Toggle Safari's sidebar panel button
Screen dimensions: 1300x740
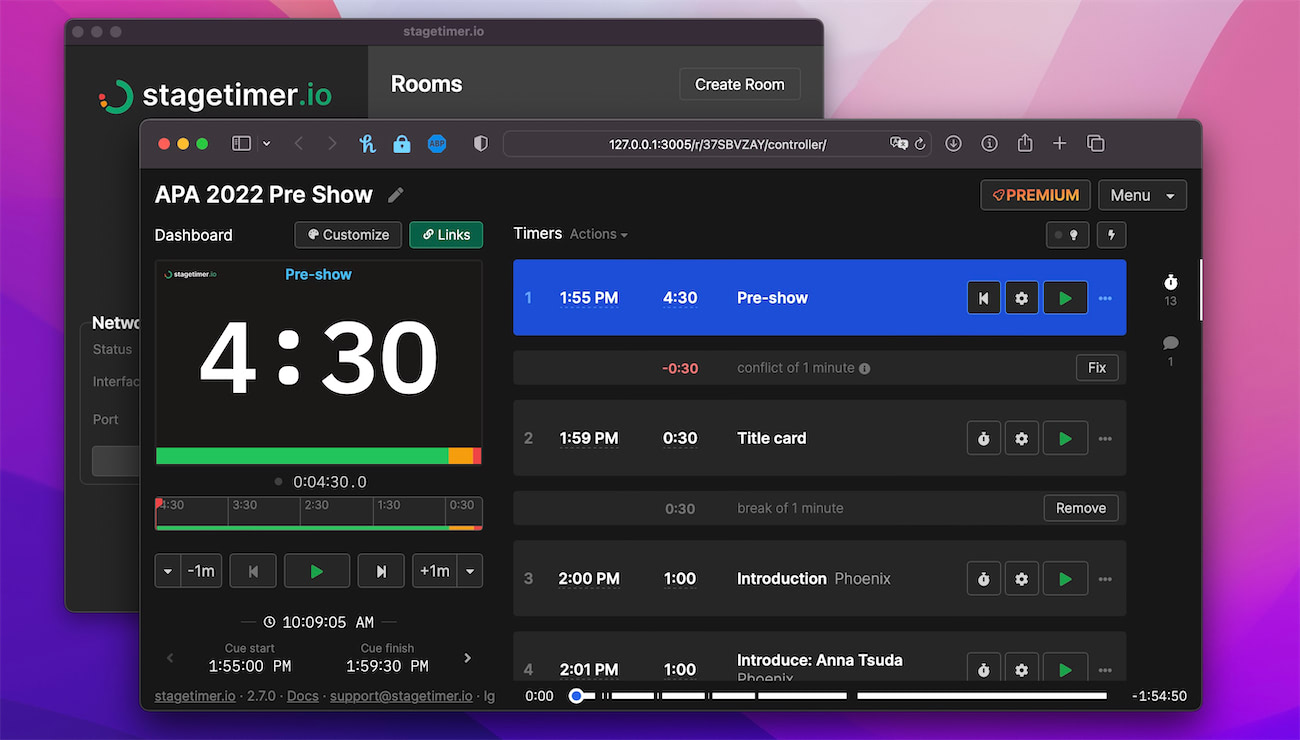(x=241, y=144)
